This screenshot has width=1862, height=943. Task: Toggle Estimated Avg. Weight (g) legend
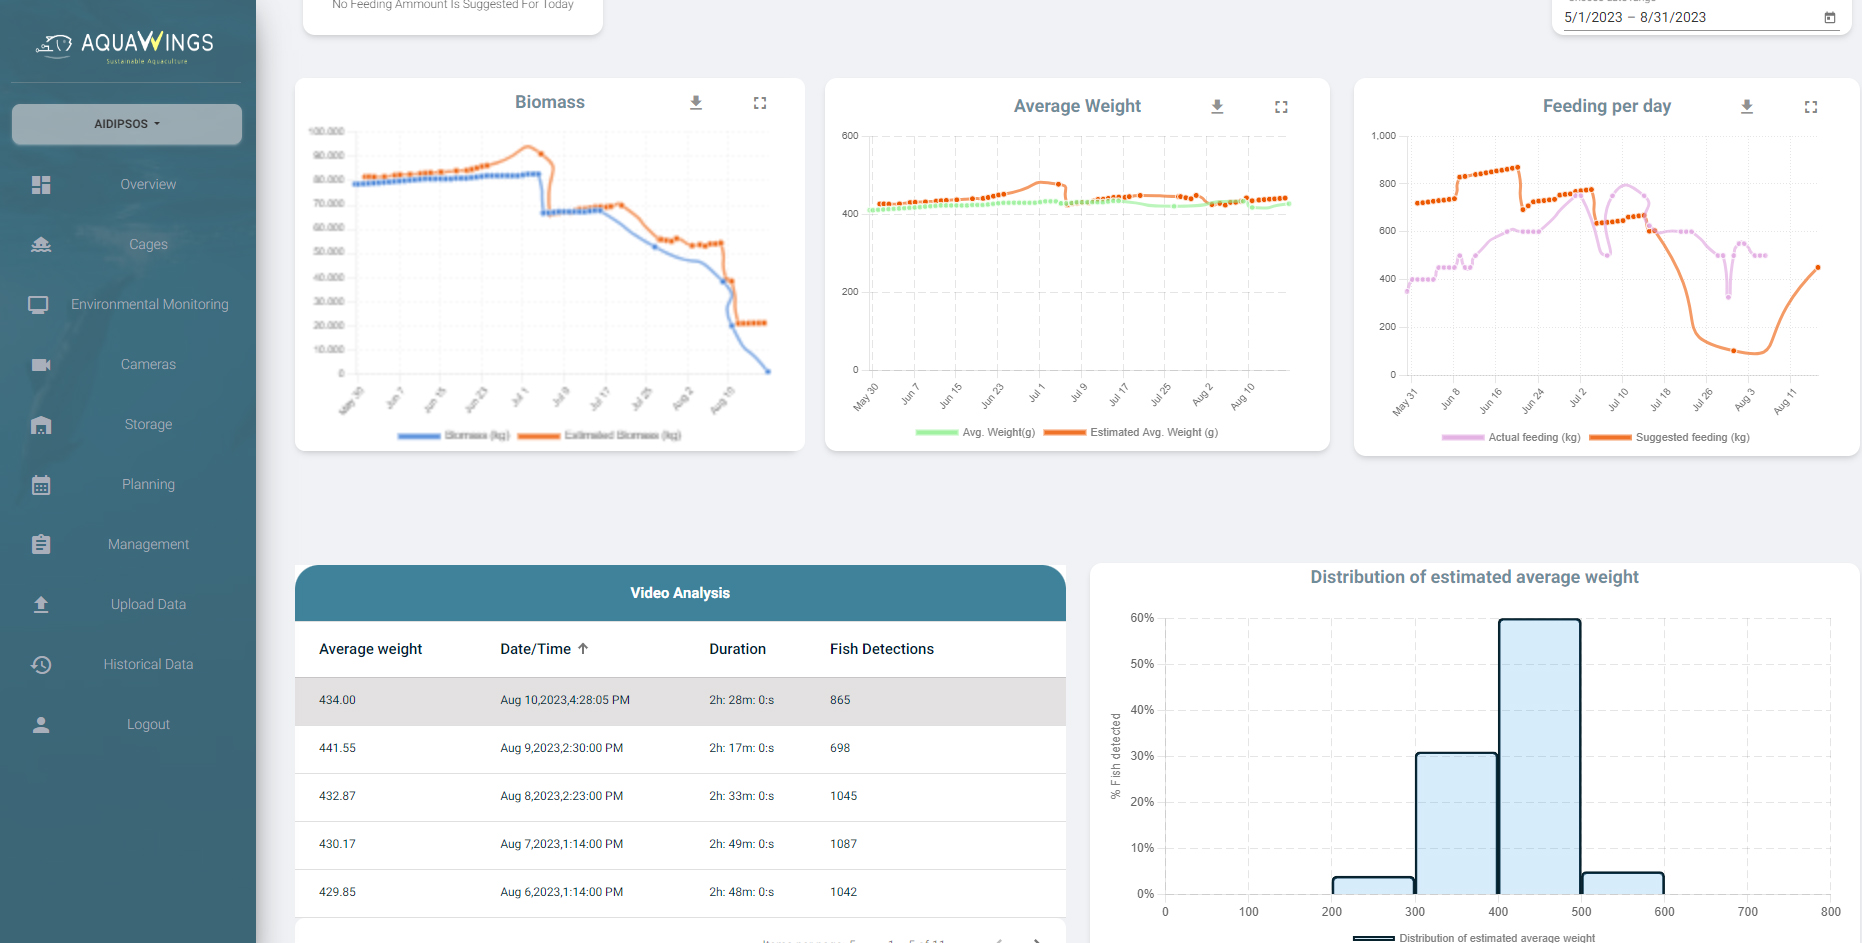tap(1131, 432)
